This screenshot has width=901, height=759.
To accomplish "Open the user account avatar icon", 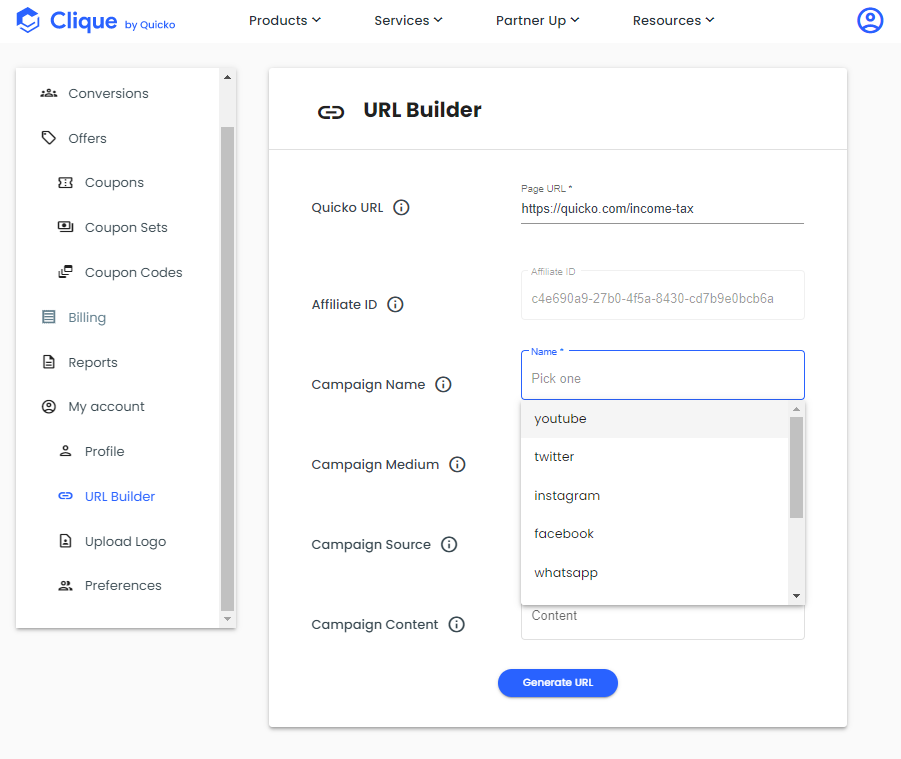I will tap(870, 21).
